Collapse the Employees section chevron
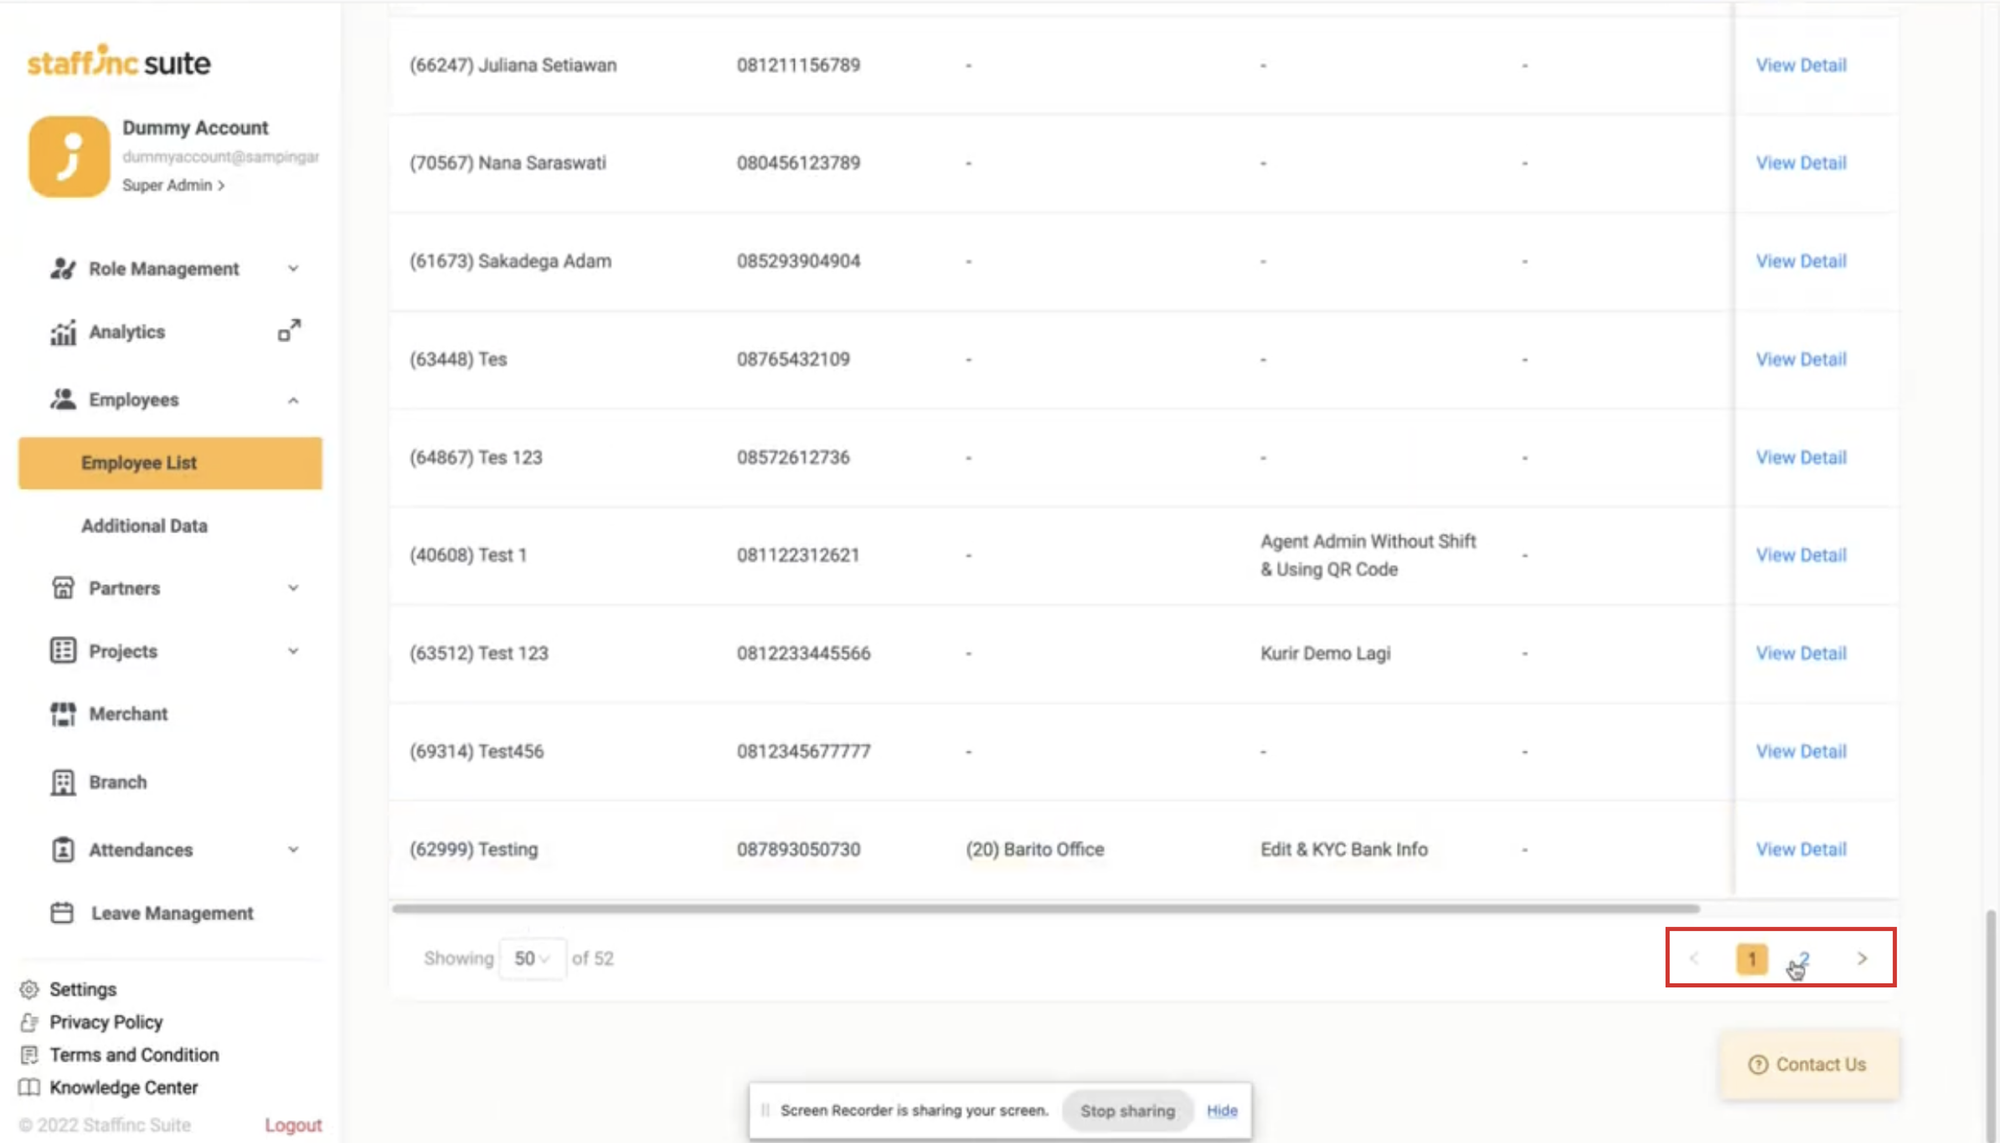The width and height of the screenshot is (2000, 1143). pos(293,400)
